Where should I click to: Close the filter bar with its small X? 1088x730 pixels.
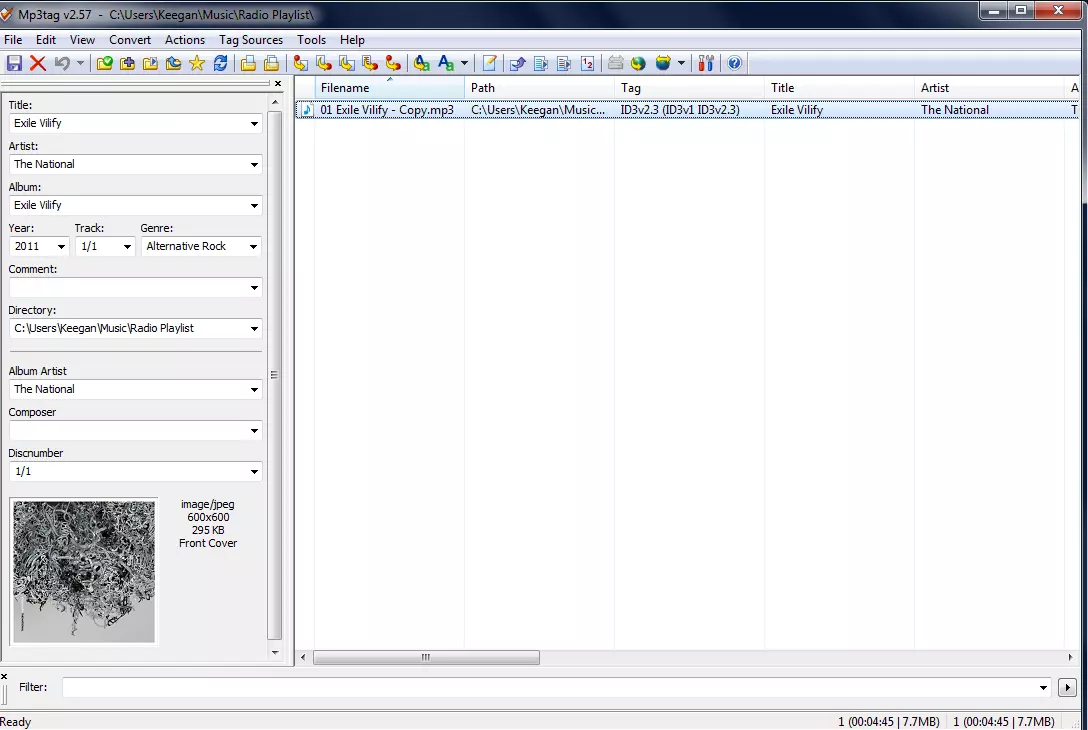pos(4,676)
